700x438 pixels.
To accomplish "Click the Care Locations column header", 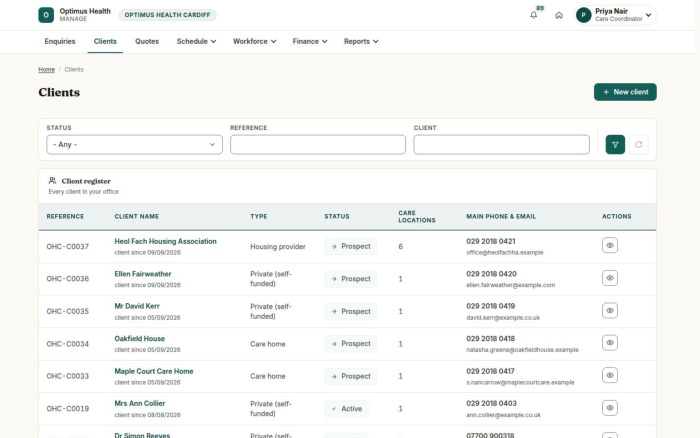I will (x=417, y=217).
